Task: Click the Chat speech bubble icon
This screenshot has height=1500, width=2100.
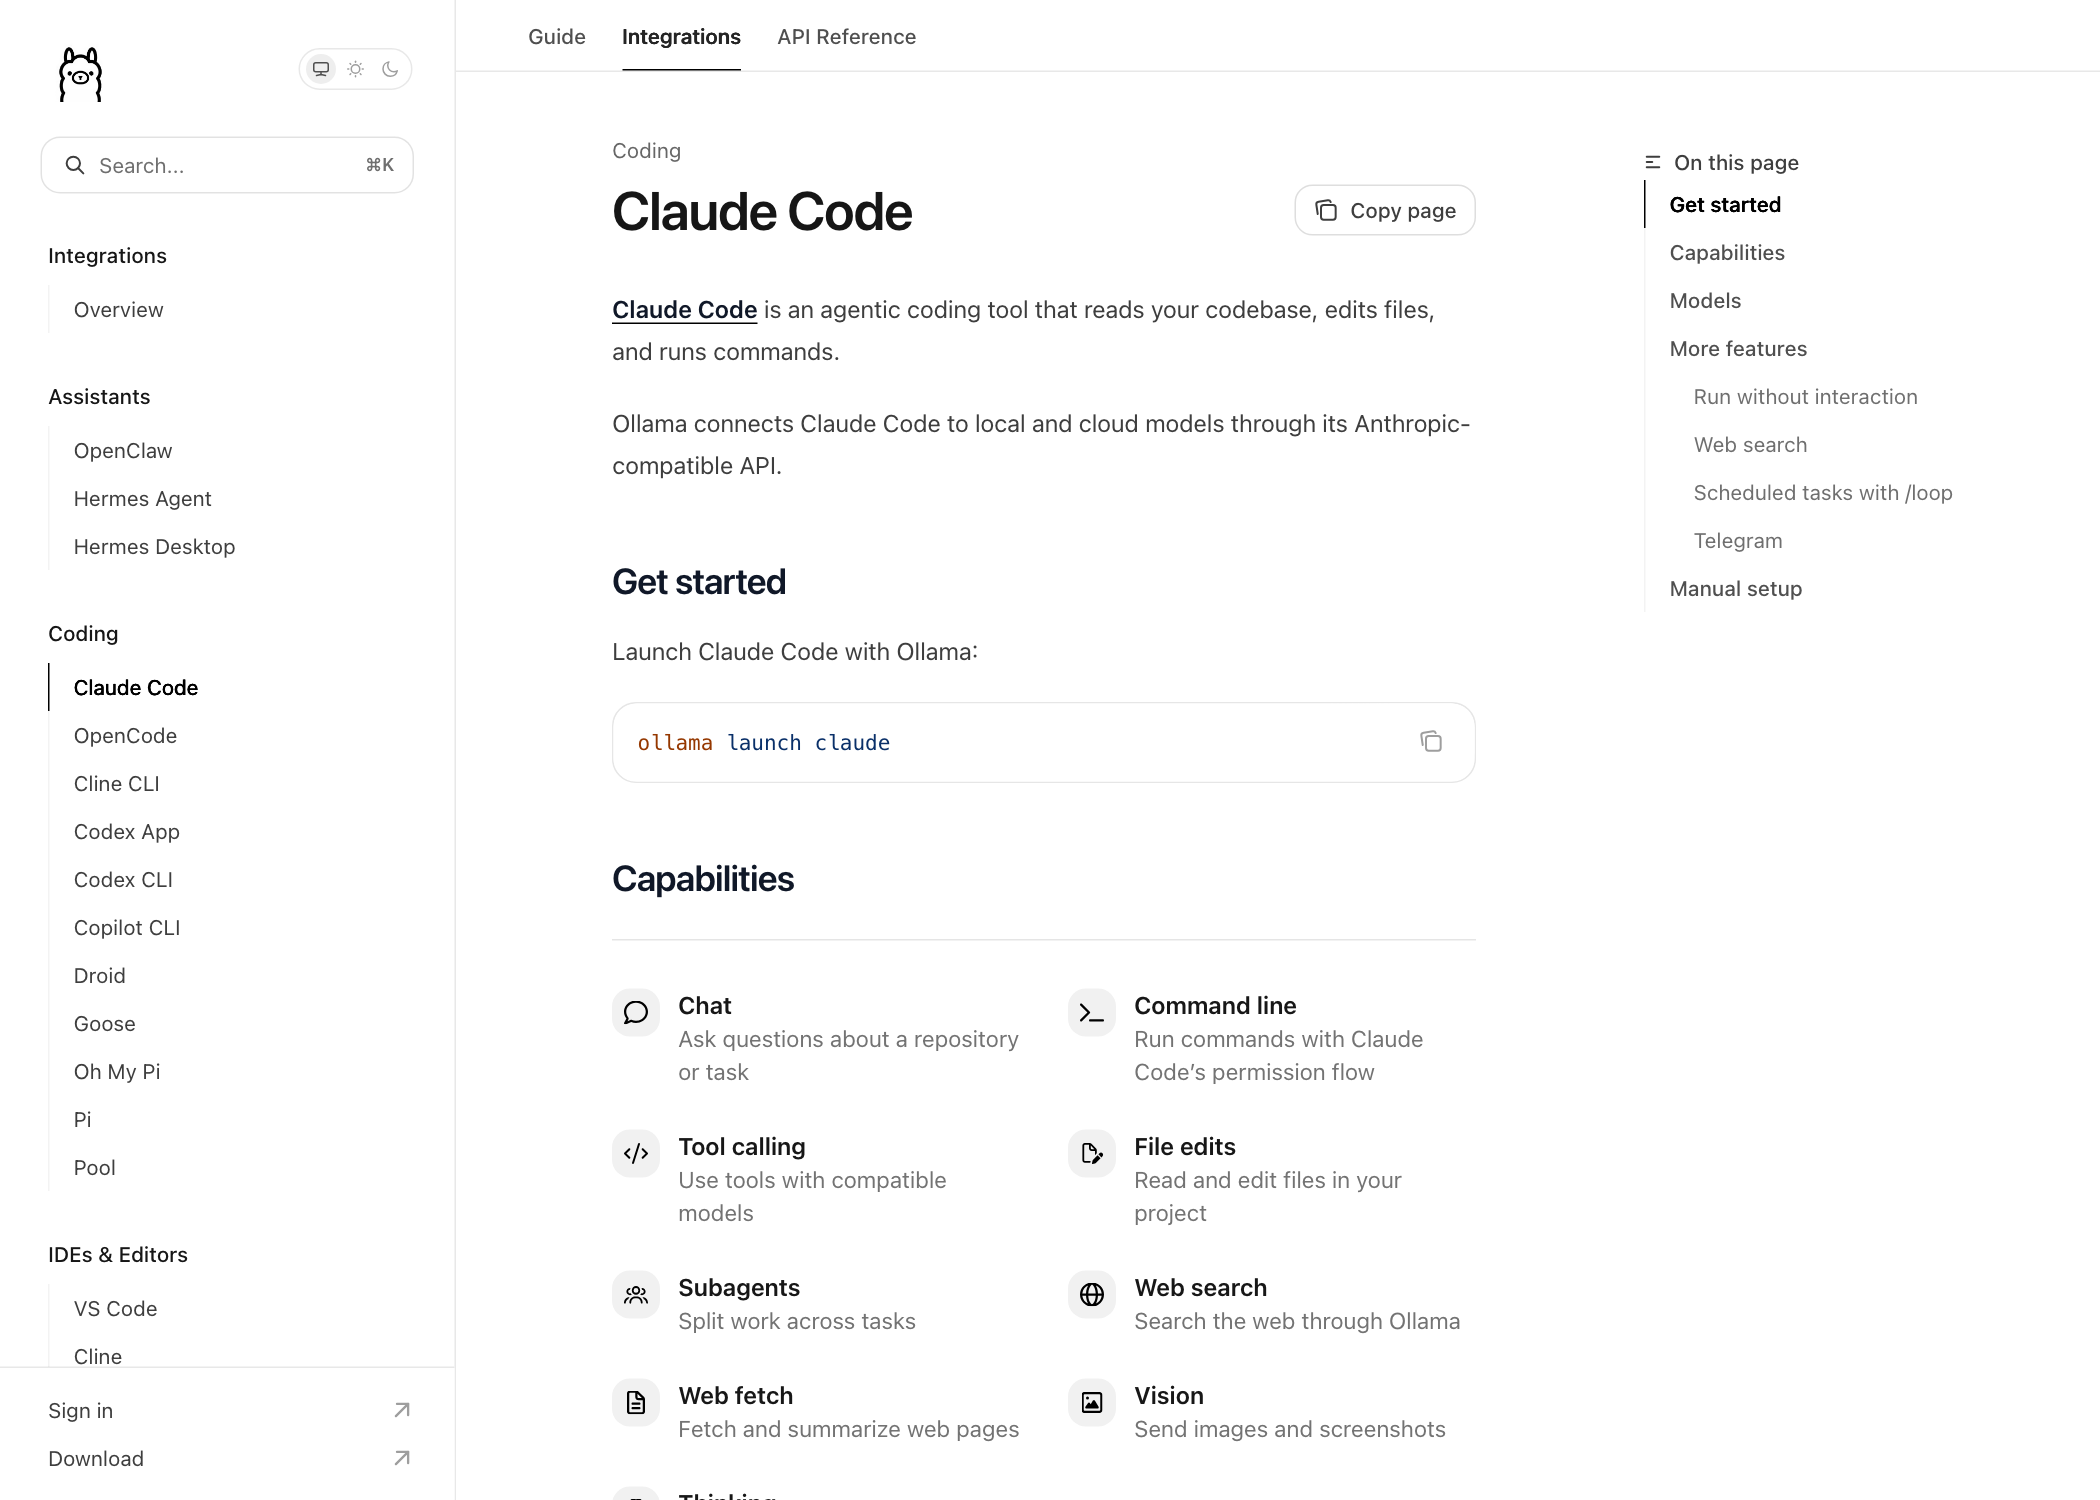Action: tap(636, 1013)
